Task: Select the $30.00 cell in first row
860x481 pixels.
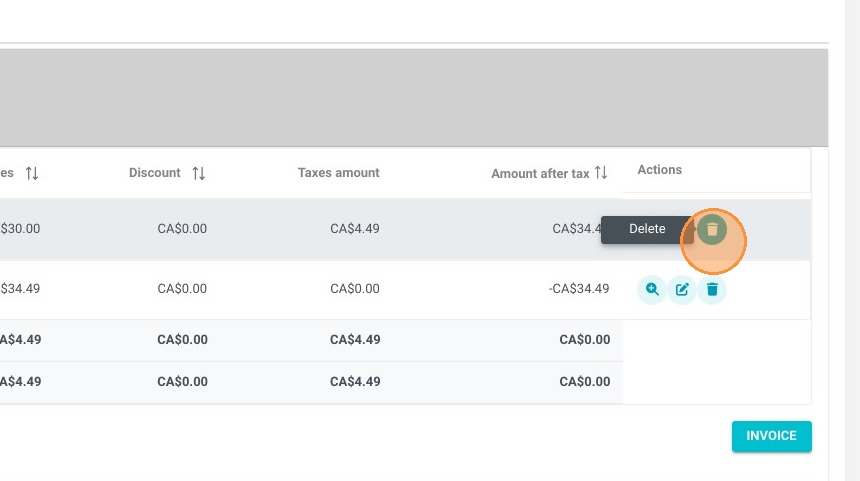Action: [x=20, y=229]
